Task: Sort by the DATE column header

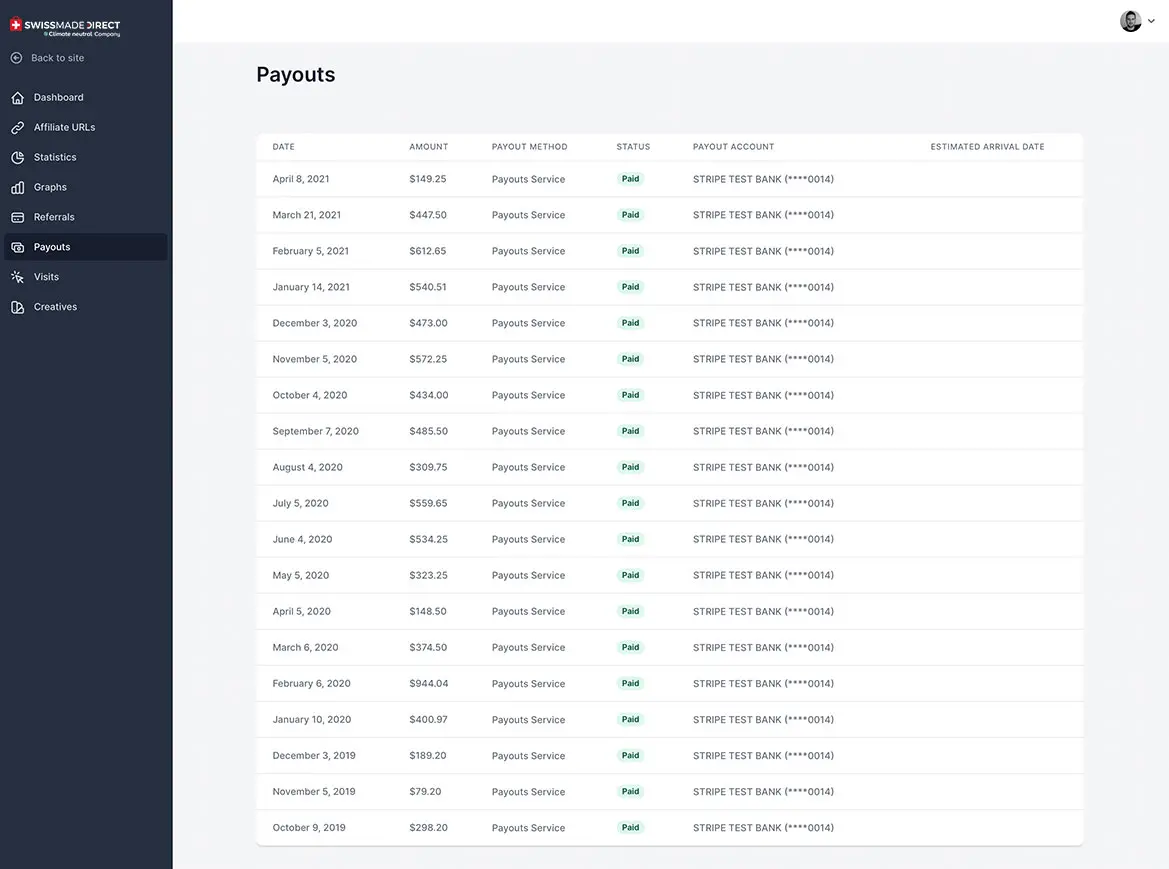Action: pos(283,146)
